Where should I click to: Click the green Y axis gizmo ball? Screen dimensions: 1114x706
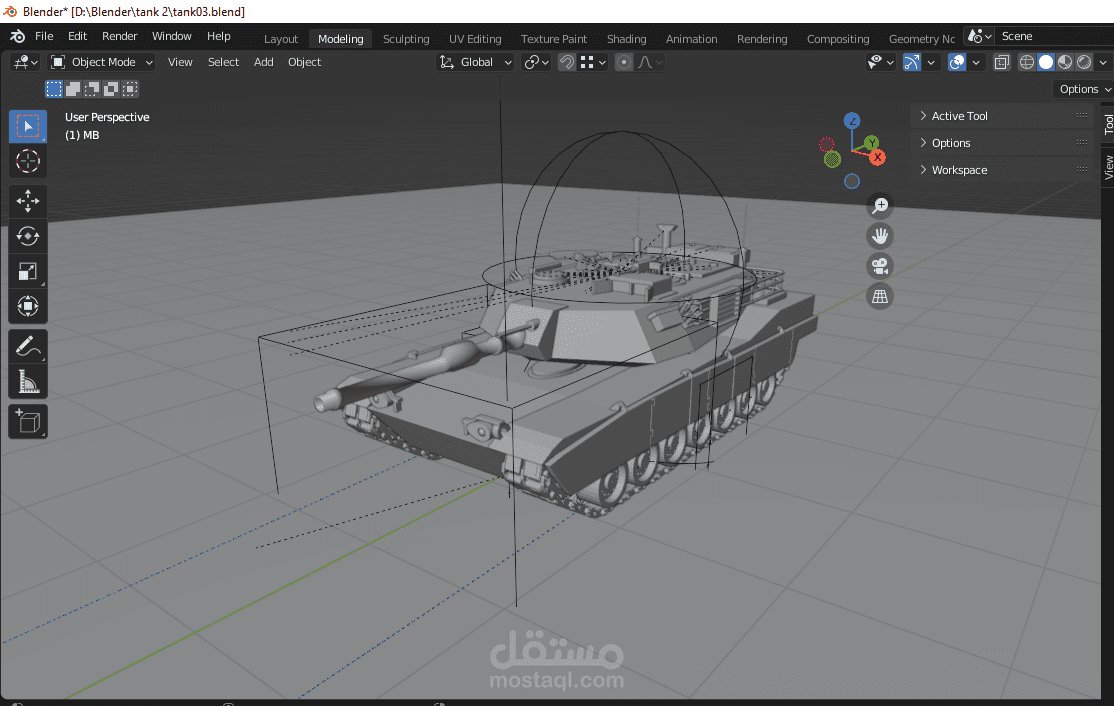coord(872,143)
